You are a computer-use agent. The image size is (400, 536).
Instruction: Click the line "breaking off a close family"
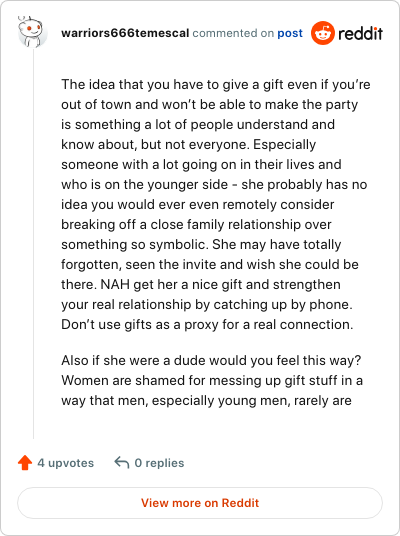pos(196,224)
